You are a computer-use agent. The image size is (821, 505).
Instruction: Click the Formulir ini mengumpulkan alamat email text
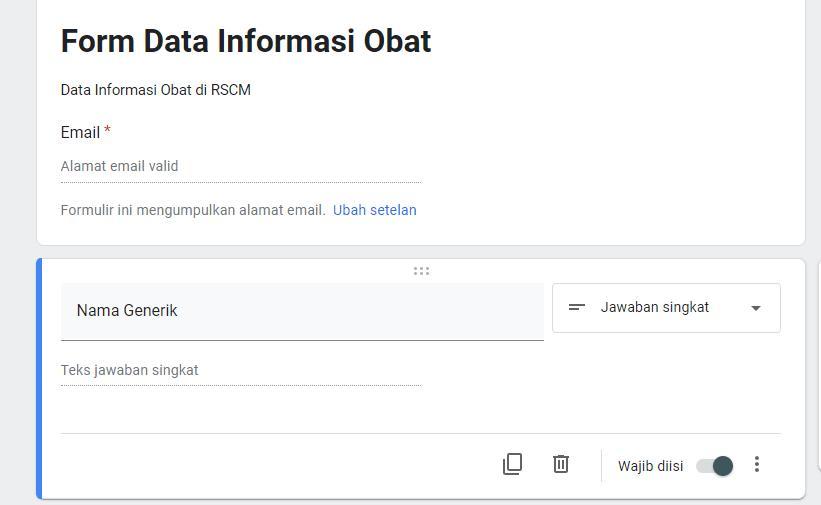coord(193,210)
